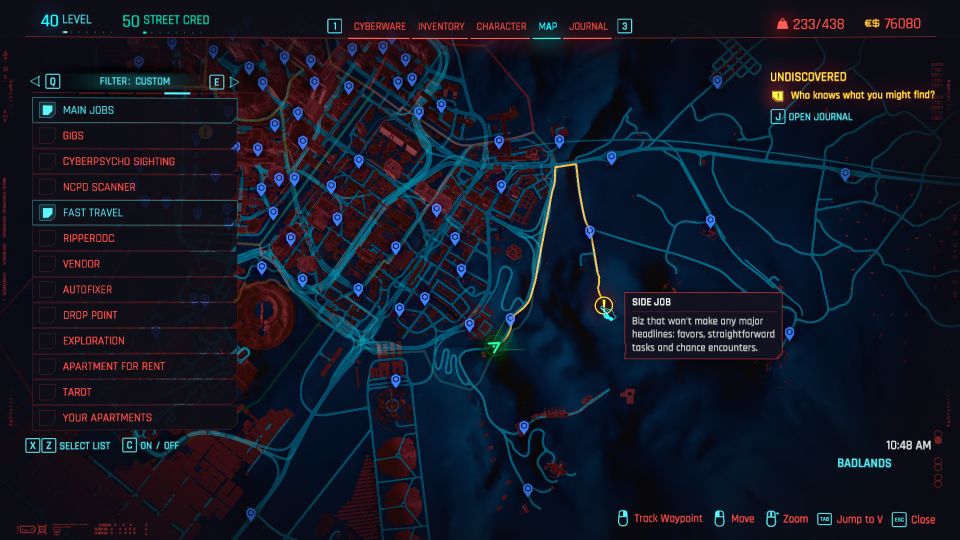
Task: Click the Badlands district label
Action: click(864, 463)
